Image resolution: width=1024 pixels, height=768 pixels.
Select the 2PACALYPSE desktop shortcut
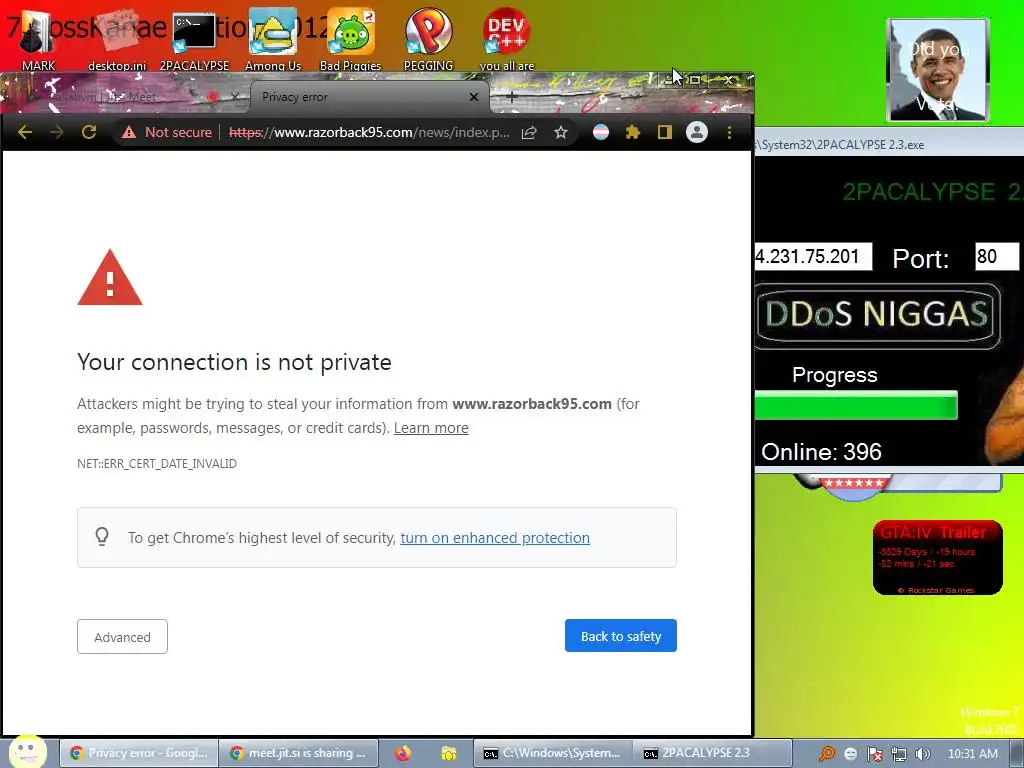pyautogui.click(x=195, y=39)
